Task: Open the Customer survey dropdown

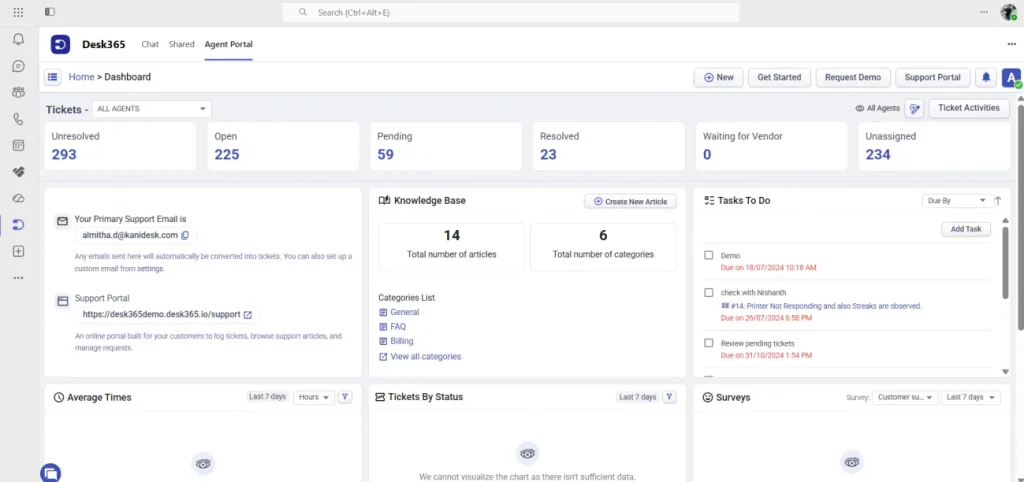Action: 904,397
